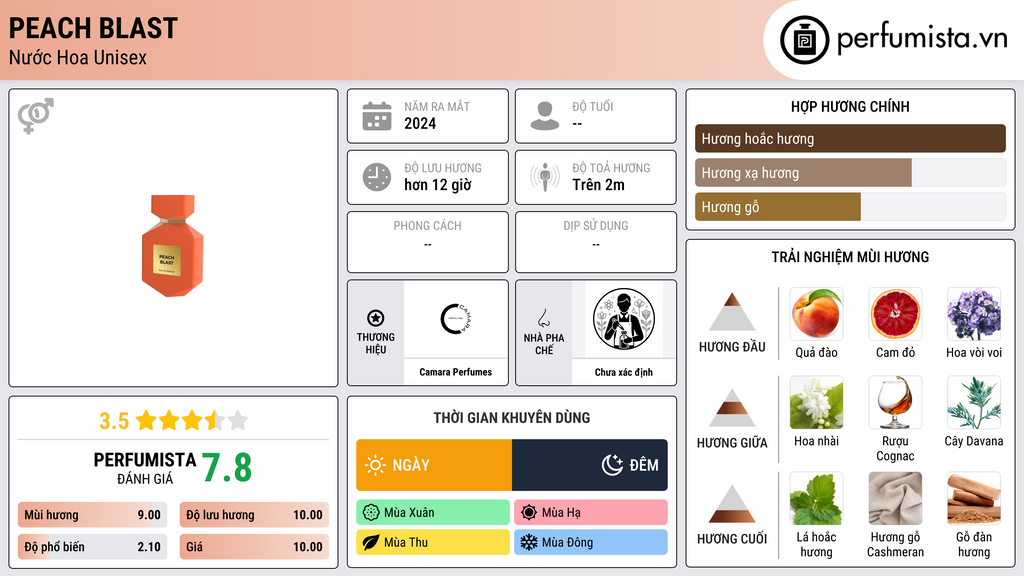Click the Peach Blast orange bottle image
The height and width of the screenshot is (576, 1024).
pos(172,246)
